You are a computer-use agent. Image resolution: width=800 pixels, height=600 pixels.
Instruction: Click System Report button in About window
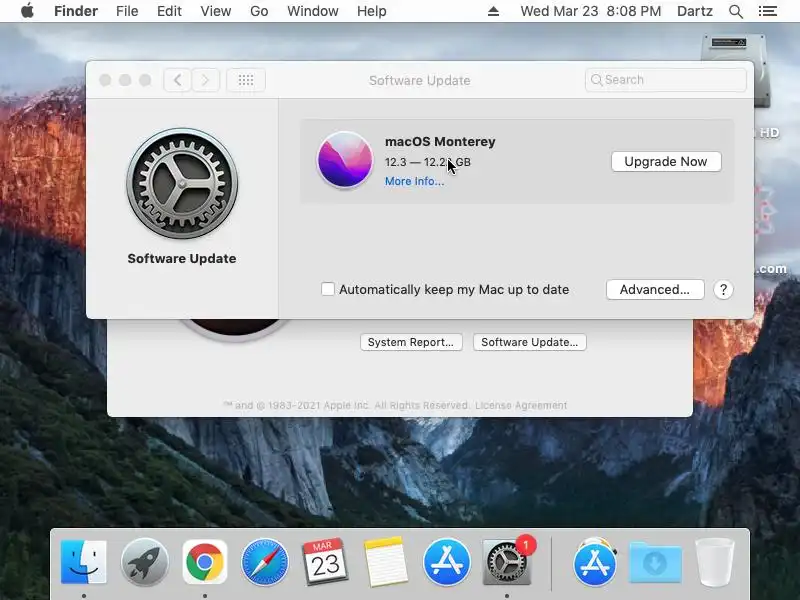[411, 342]
